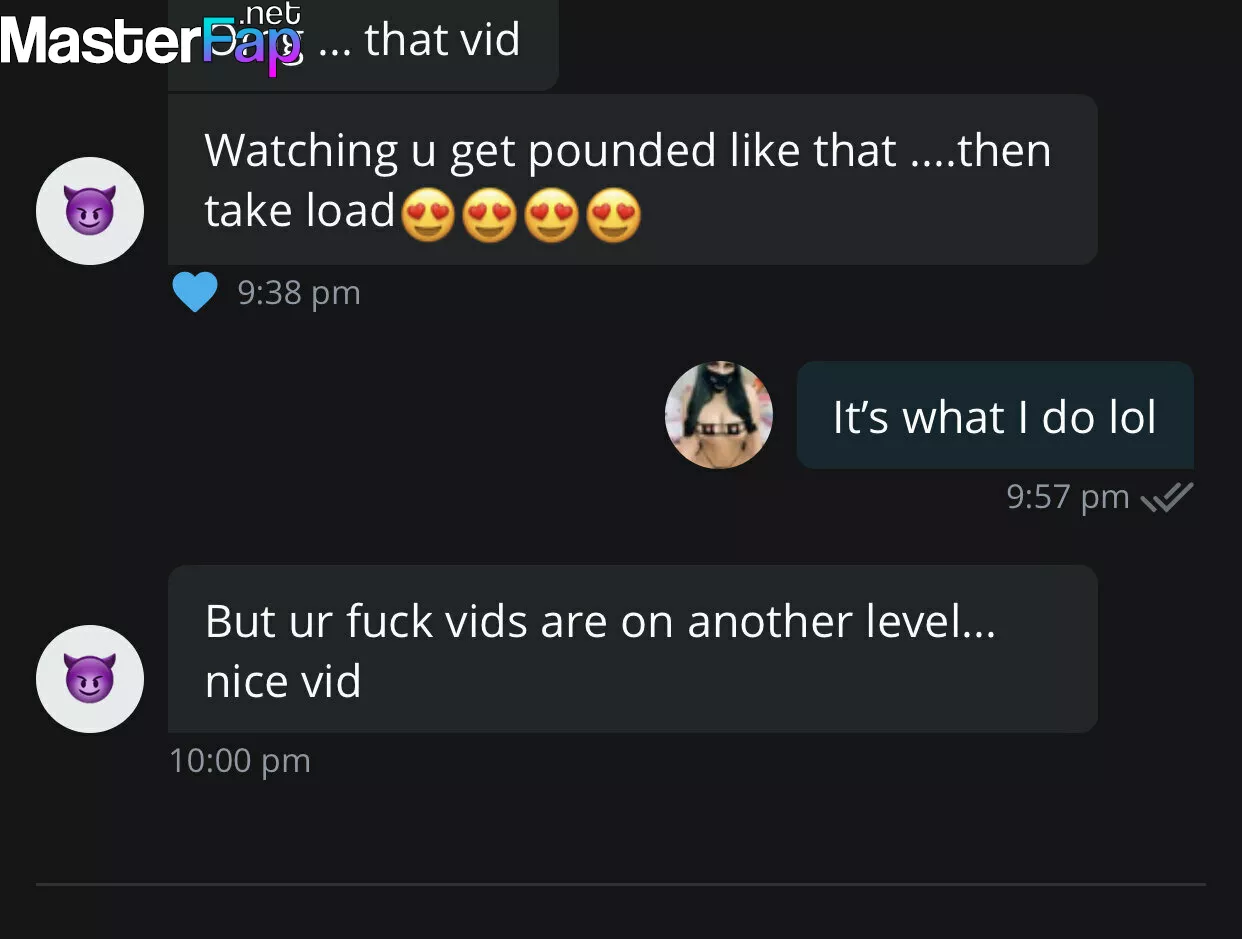Open the devil emoji avatar beside 9:38 message

coord(90,211)
